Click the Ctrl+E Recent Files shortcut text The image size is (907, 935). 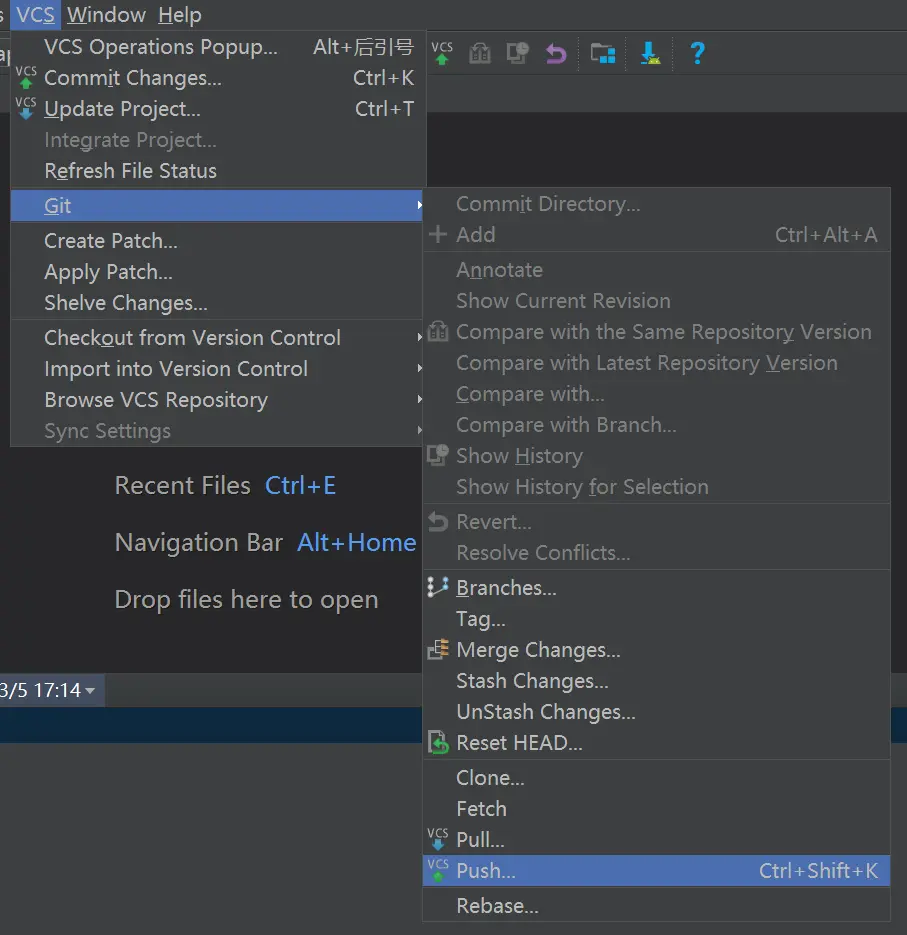[301, 485]
